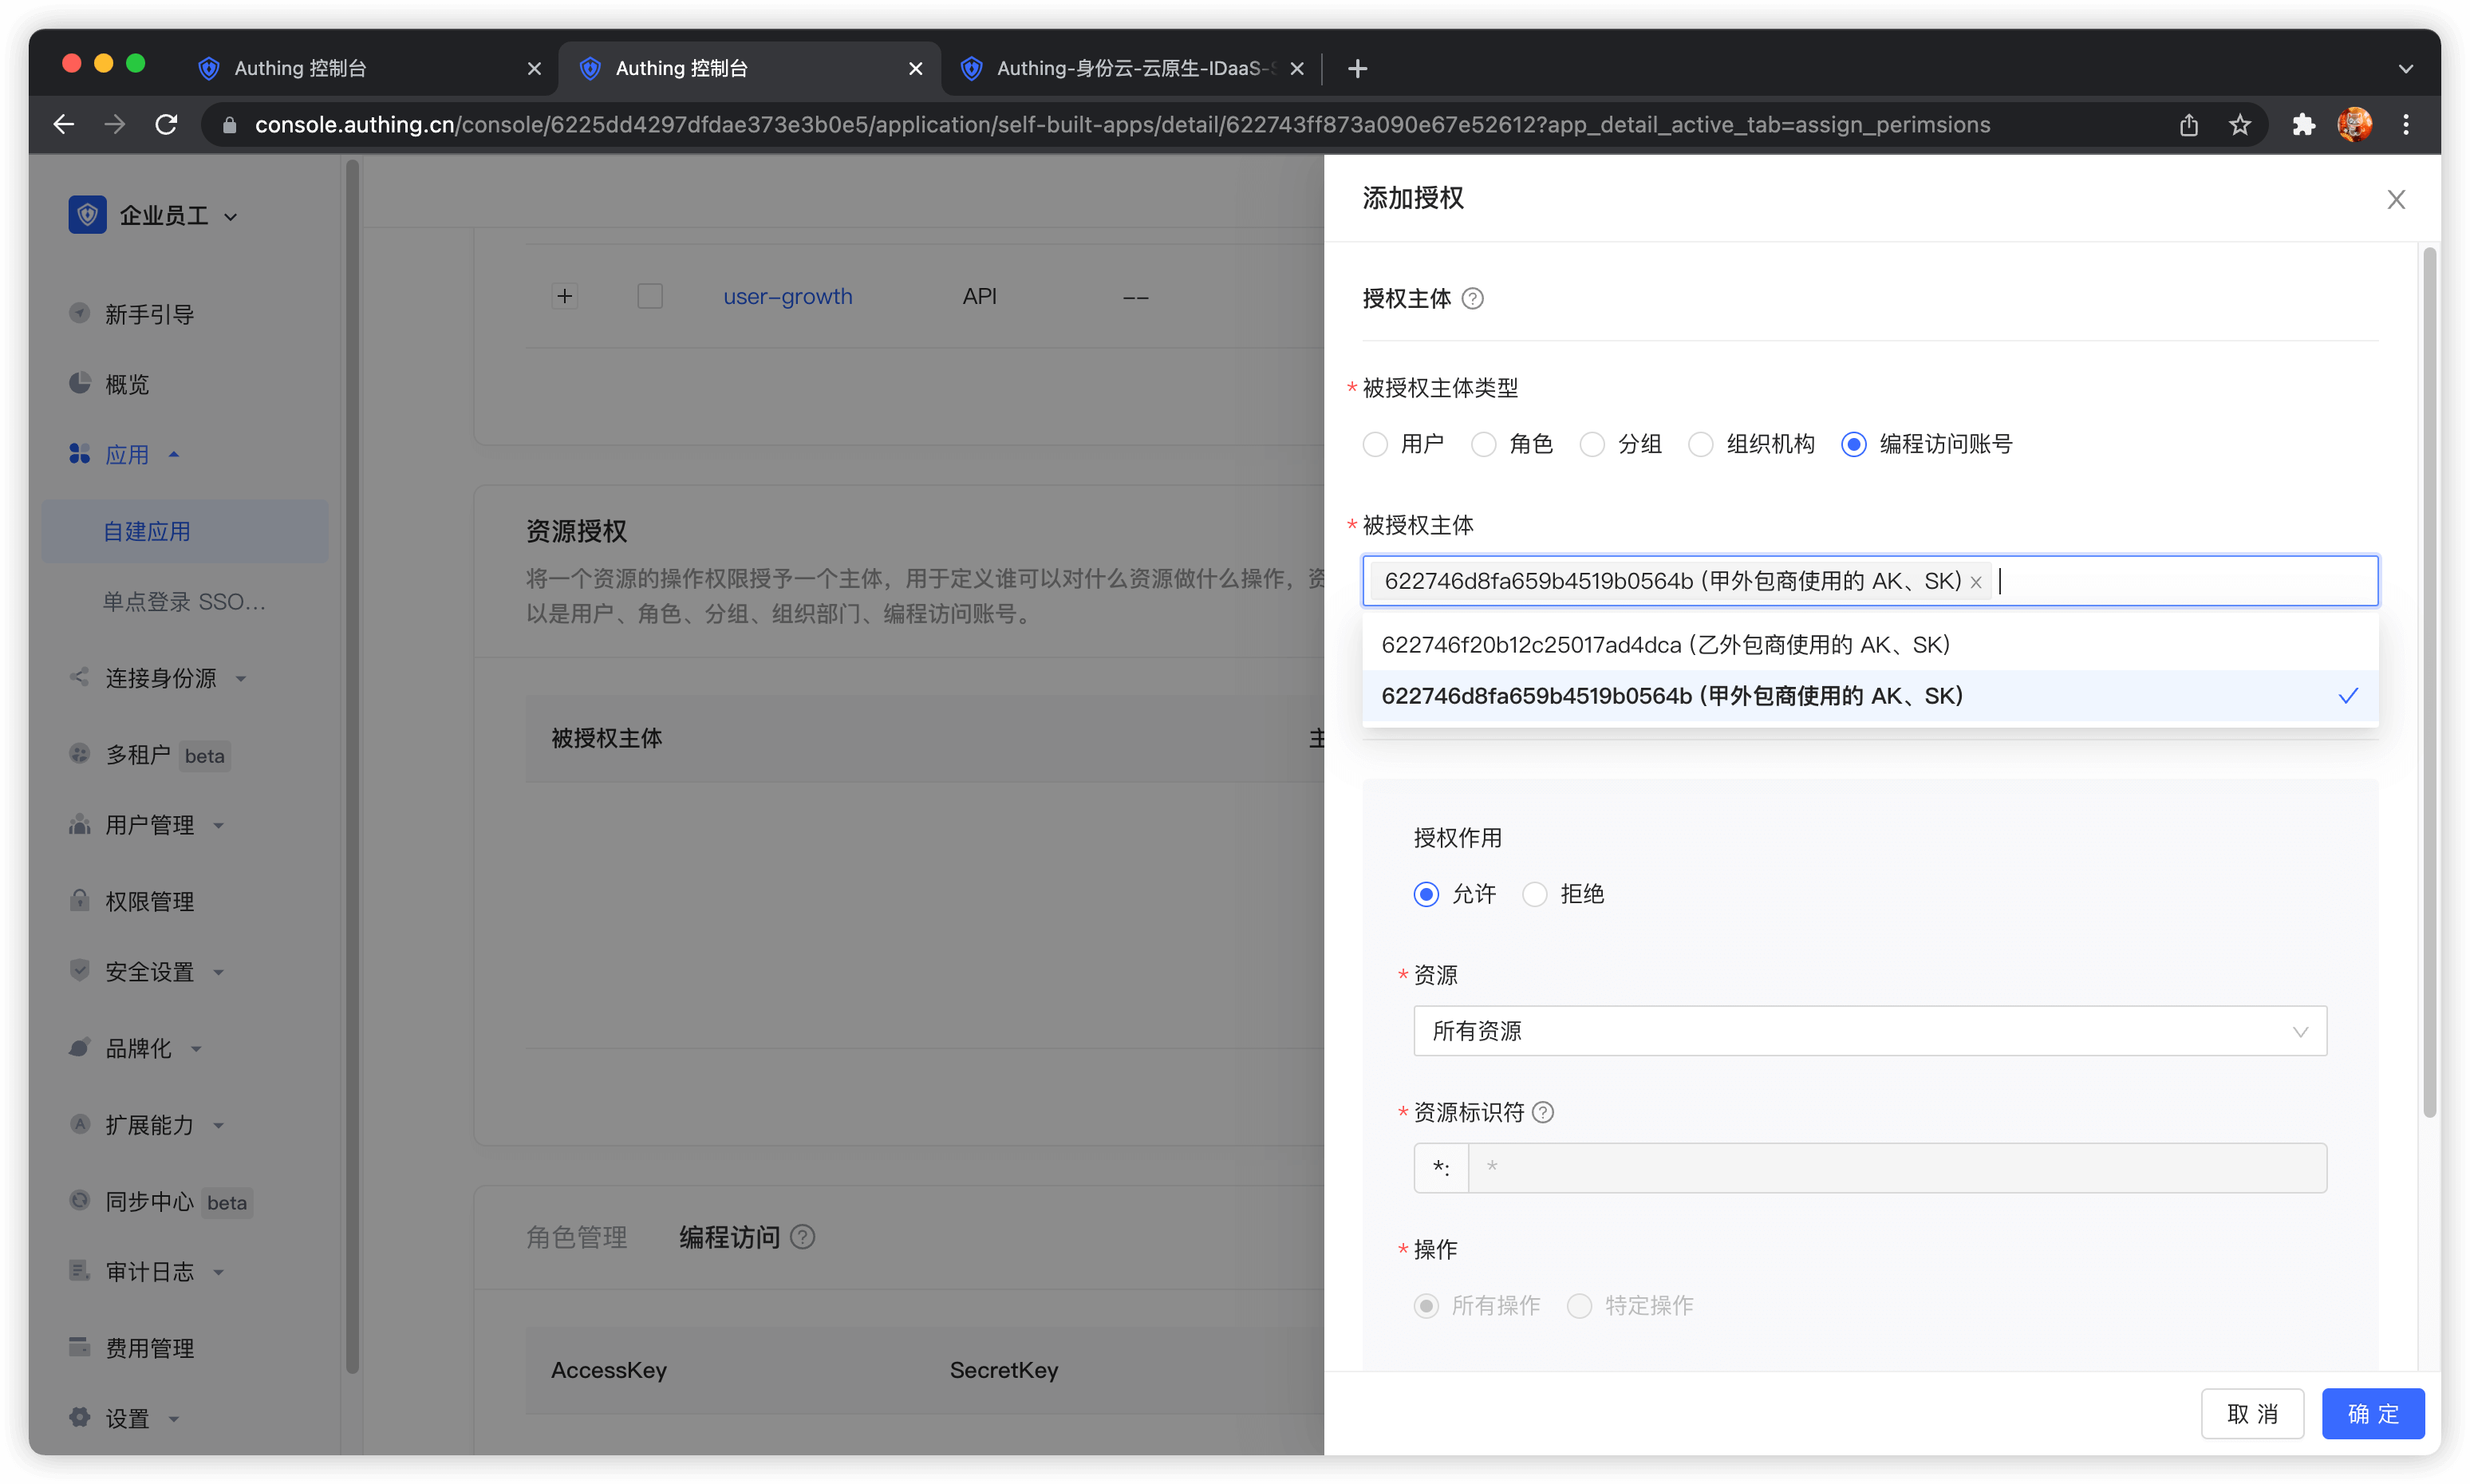Viewport: 2470px width, 1484px height.
Task: Set 授权作用 to 拒绝
Action: pos(1535,894)
